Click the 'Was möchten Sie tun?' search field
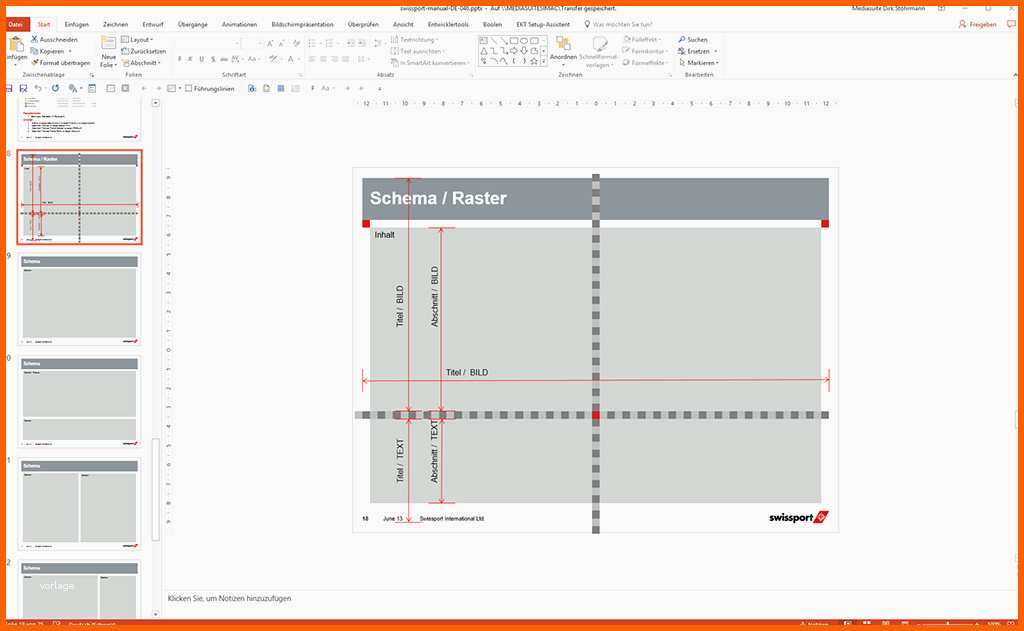The image size is (1024, 631). tap(630, 23)
